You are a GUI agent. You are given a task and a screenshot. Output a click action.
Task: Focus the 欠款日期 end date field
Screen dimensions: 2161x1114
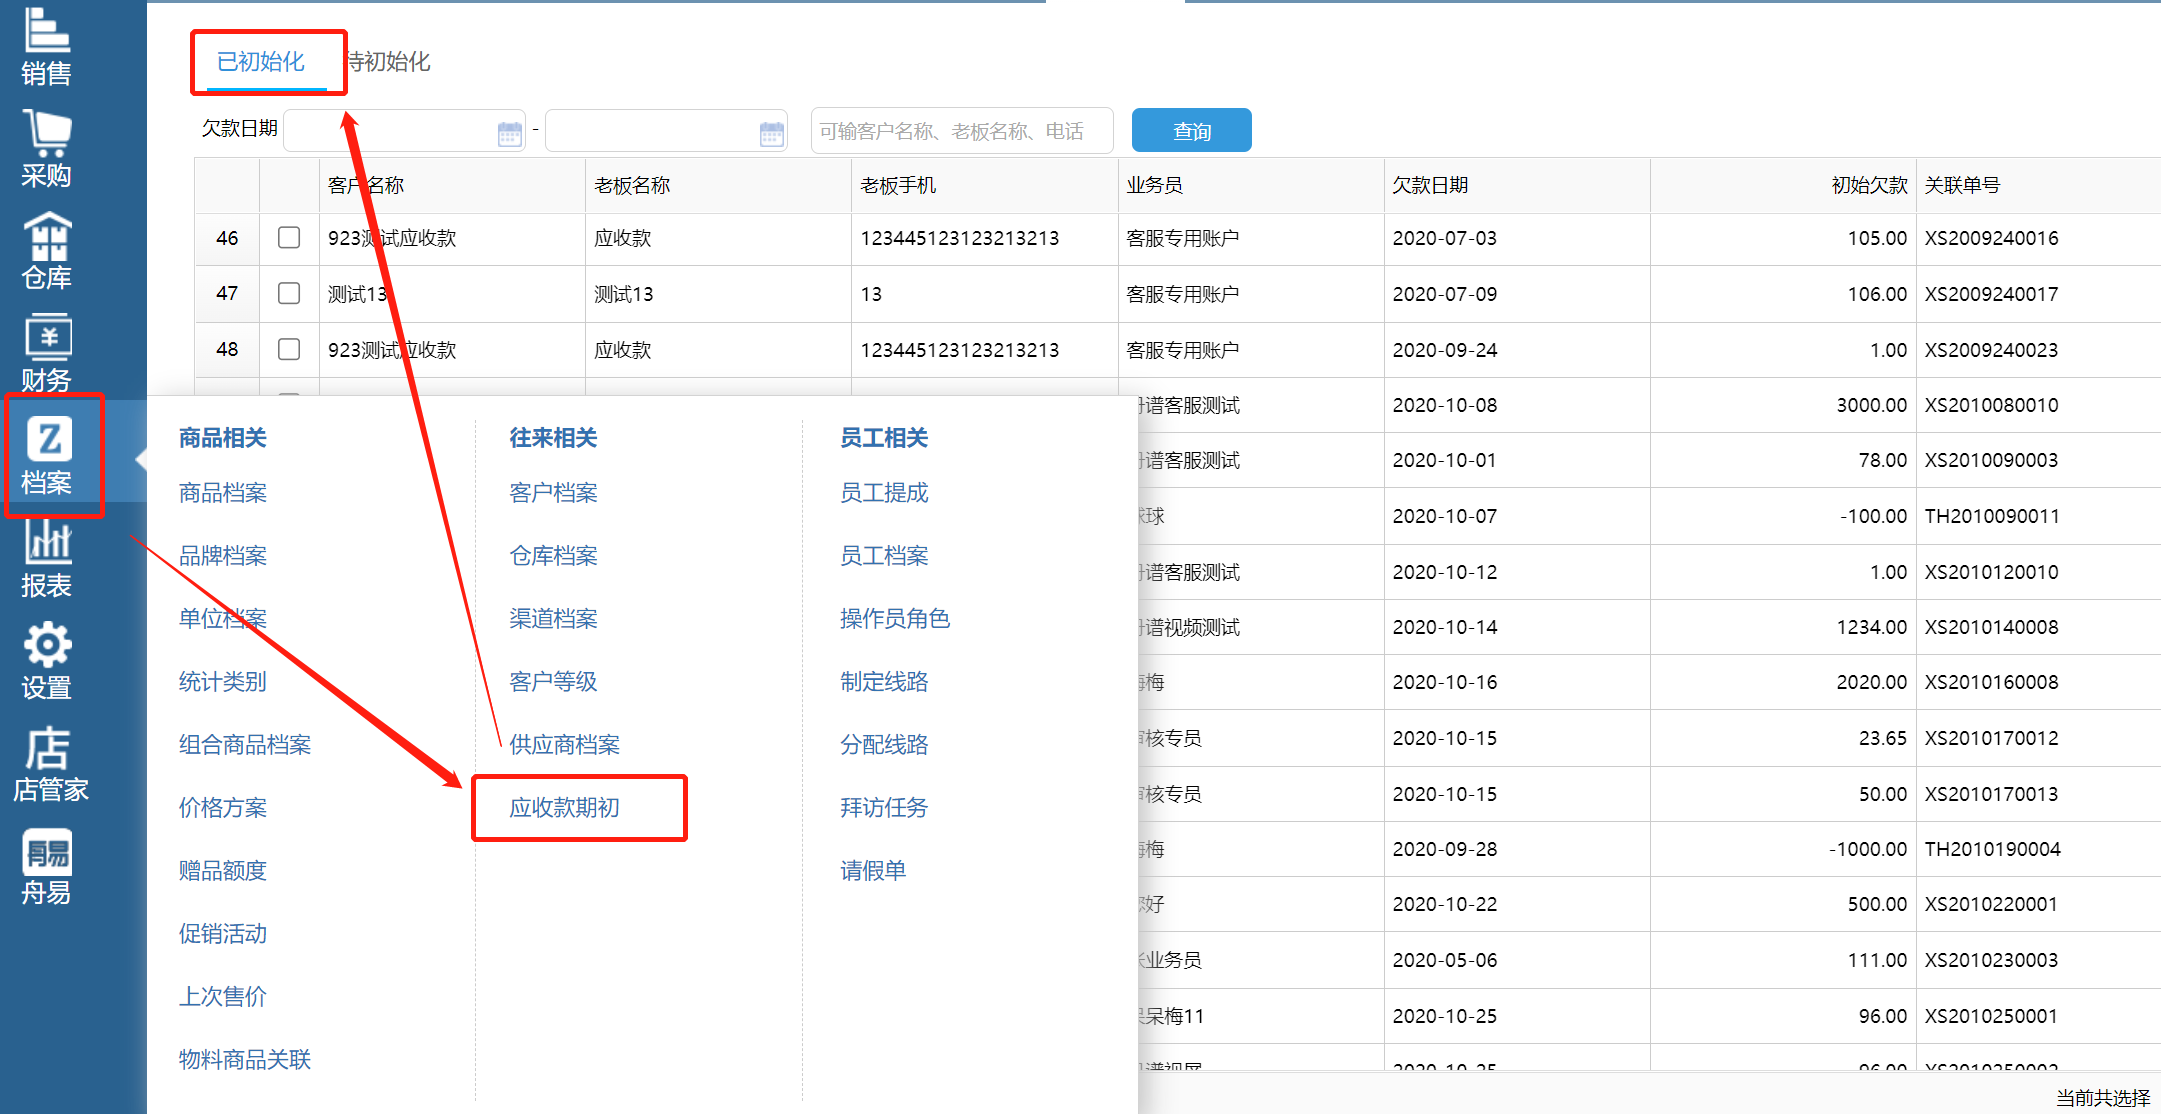(666, 131)
